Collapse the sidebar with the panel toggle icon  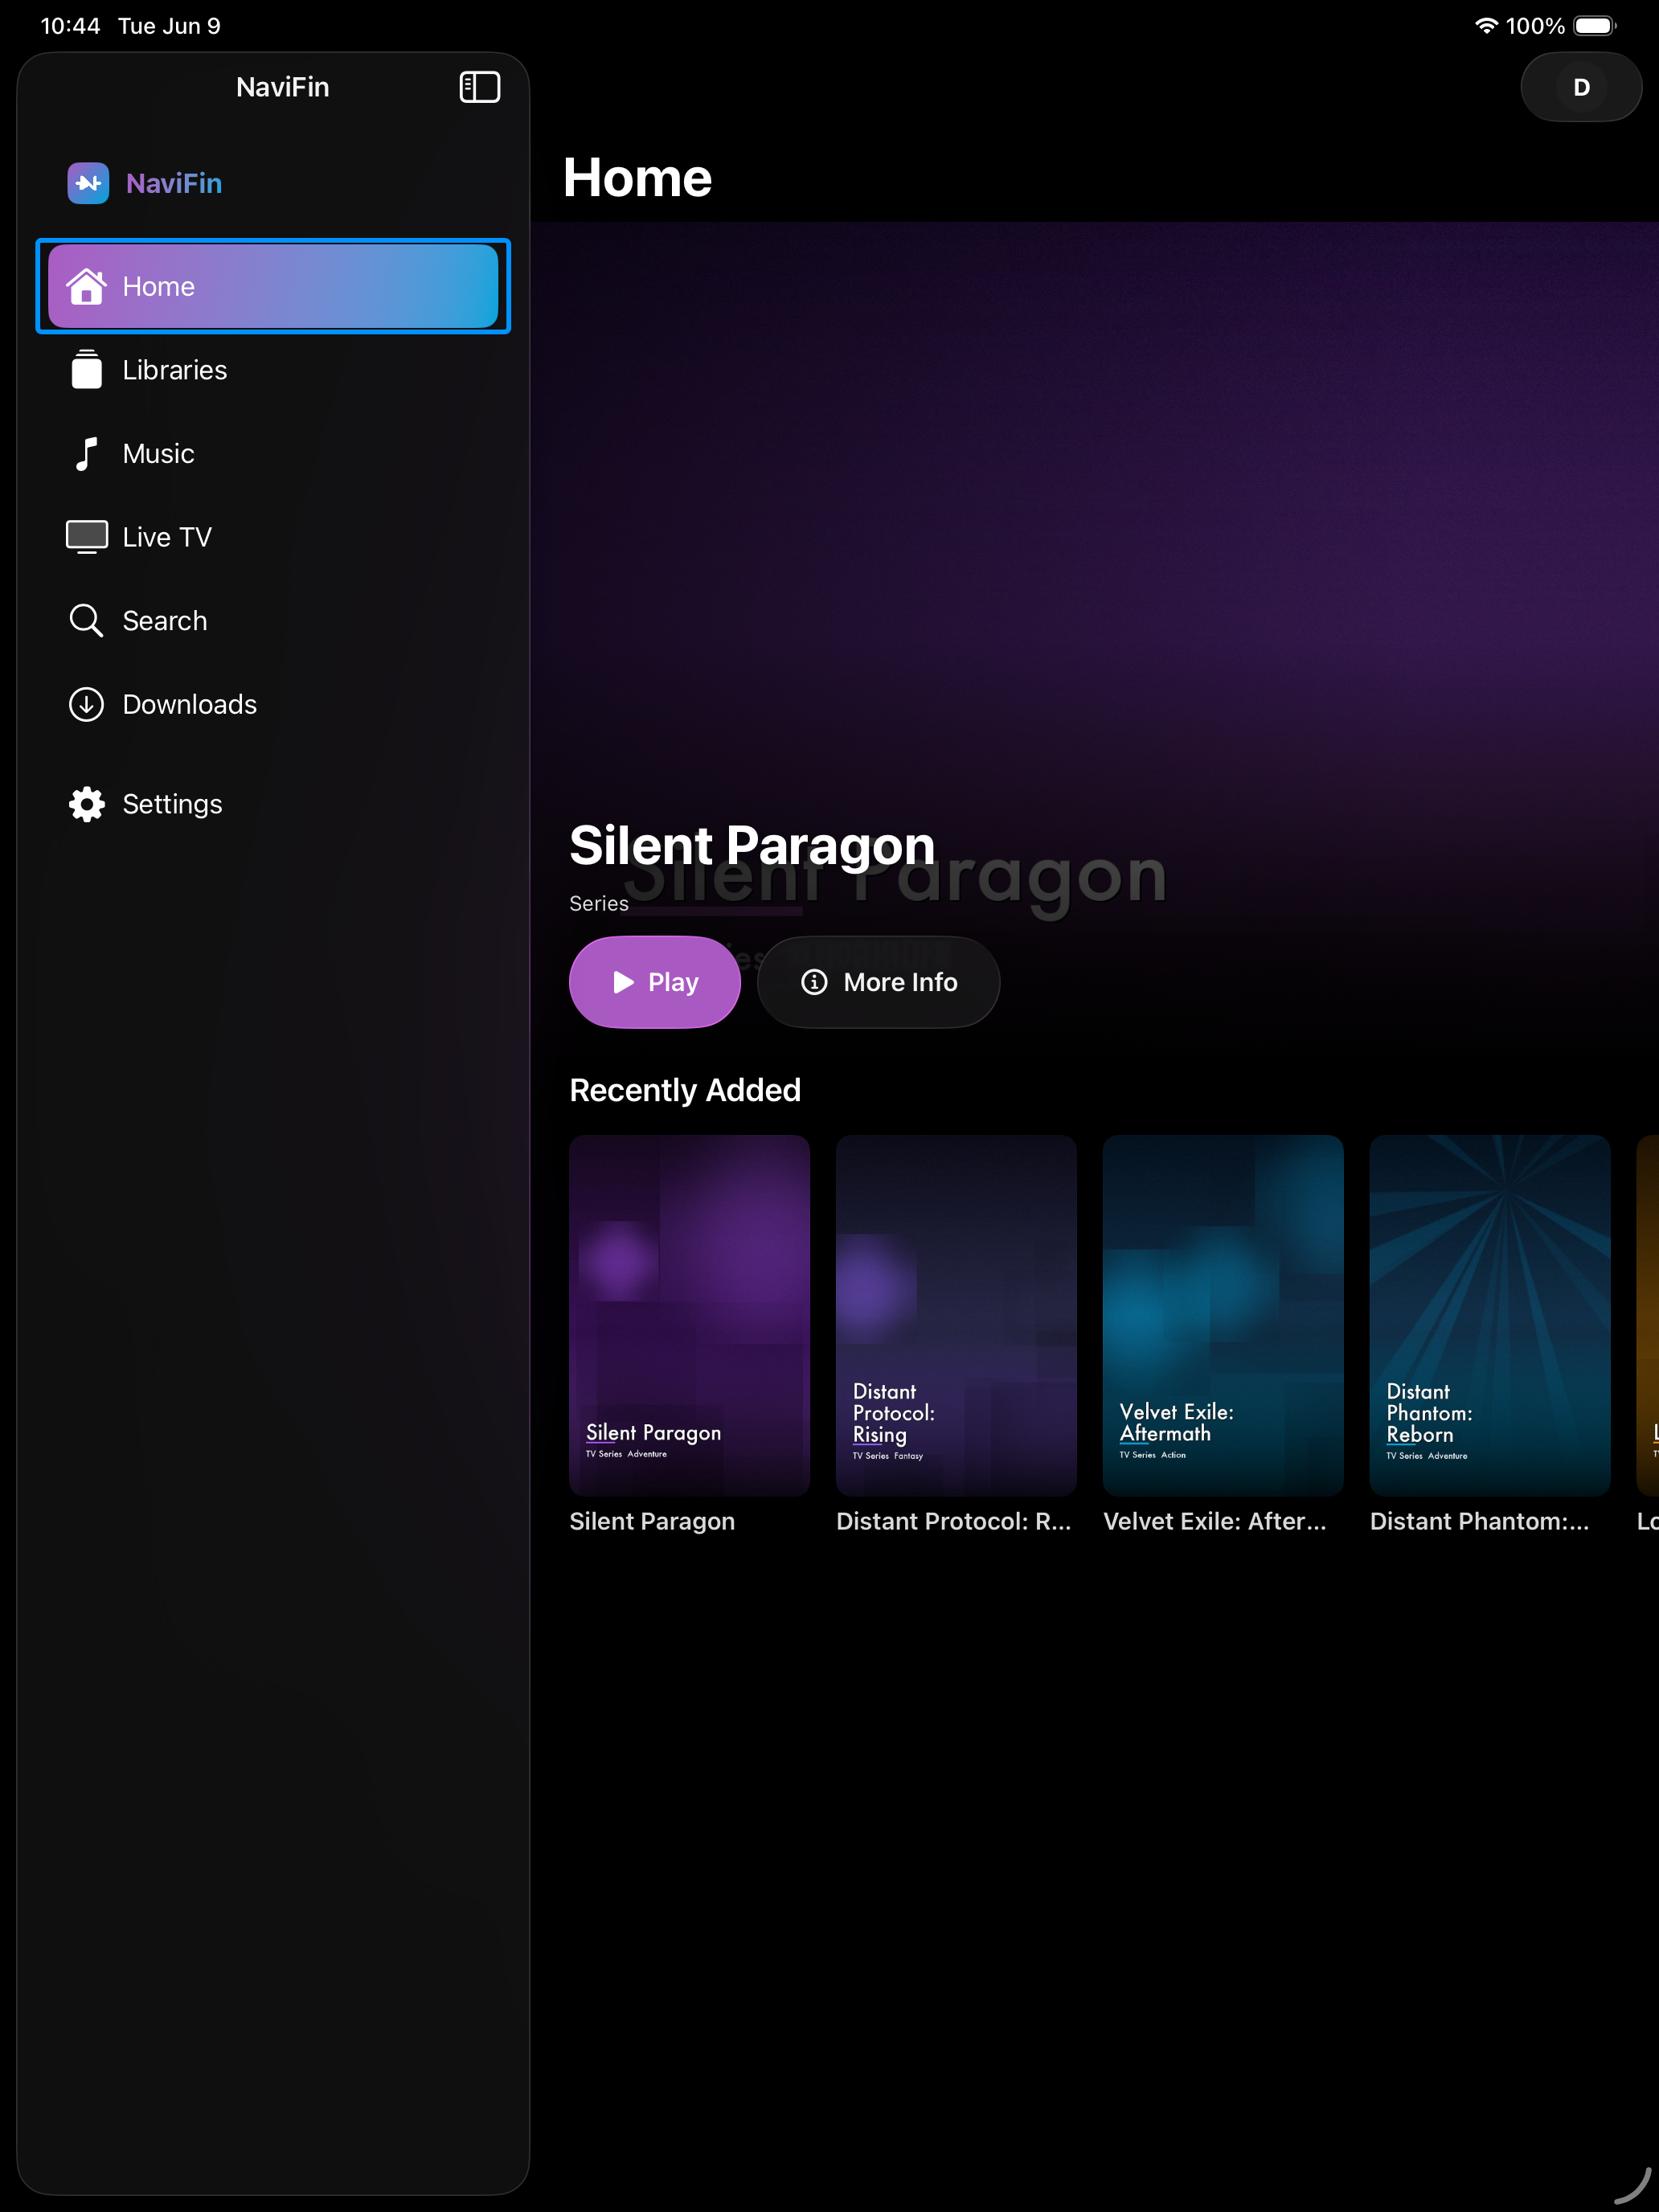point(479,87)
